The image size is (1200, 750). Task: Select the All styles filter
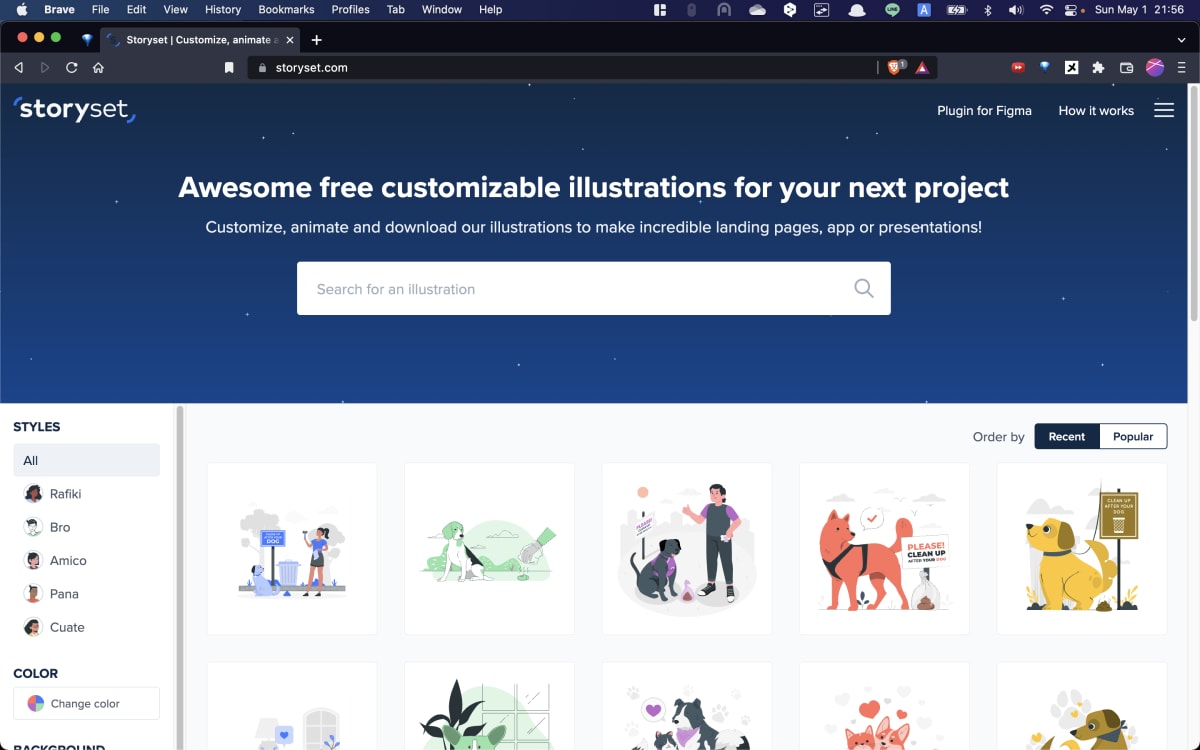pos(86,460)
